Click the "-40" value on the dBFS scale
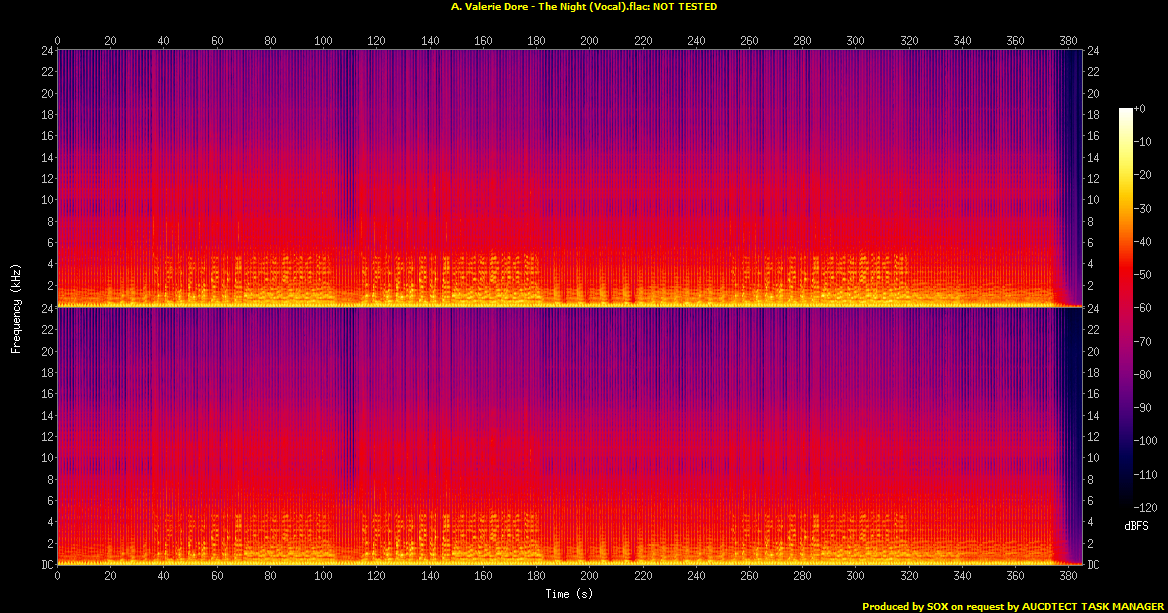 pos(1143,241)
